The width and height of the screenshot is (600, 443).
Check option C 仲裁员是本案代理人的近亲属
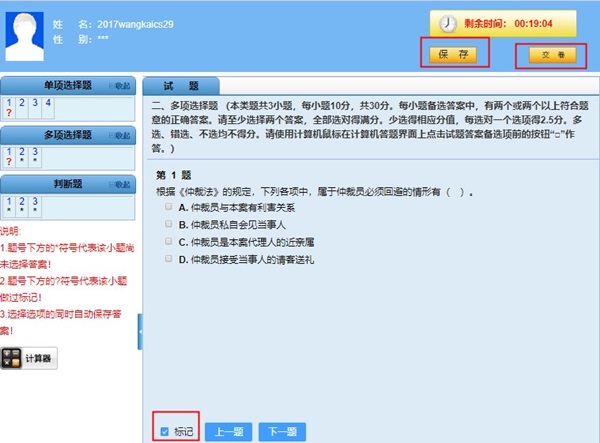[168, 241]
